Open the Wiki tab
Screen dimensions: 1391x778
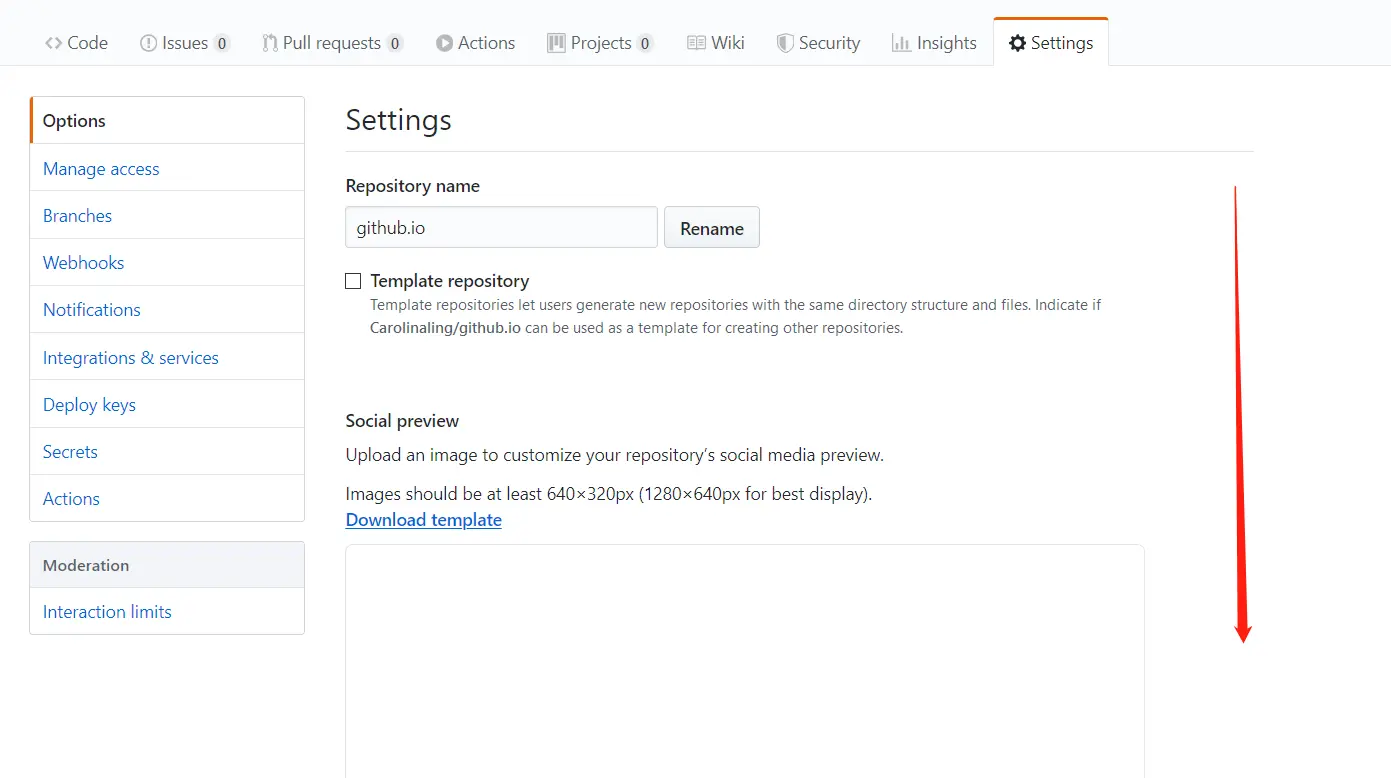coord(716,43)
